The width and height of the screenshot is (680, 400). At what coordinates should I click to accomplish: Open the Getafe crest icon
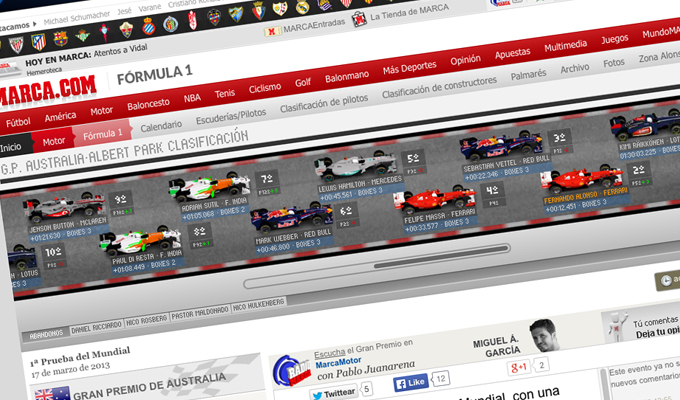[x=170, y=24]
